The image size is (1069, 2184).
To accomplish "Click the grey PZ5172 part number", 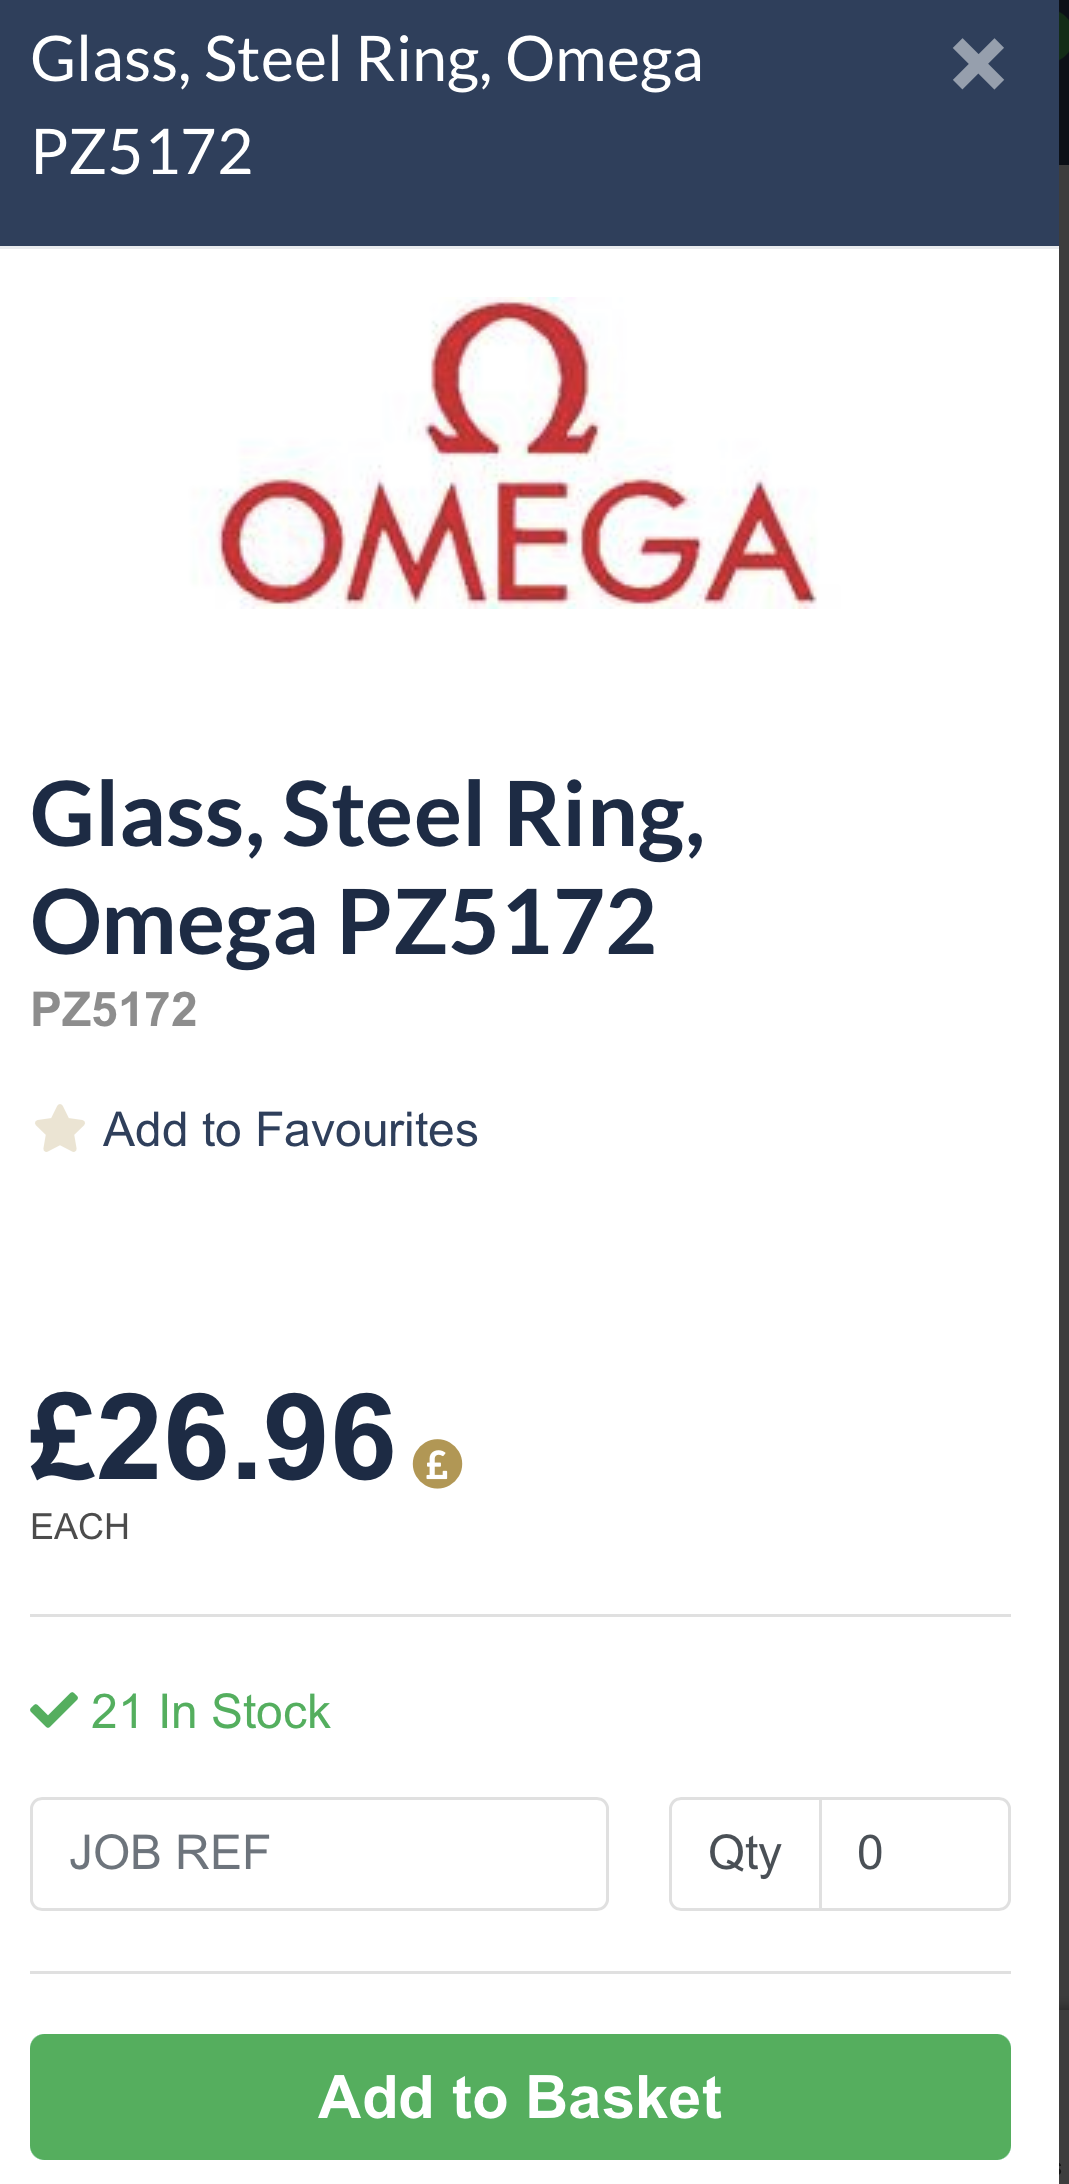I will [x=114, y=1009].
